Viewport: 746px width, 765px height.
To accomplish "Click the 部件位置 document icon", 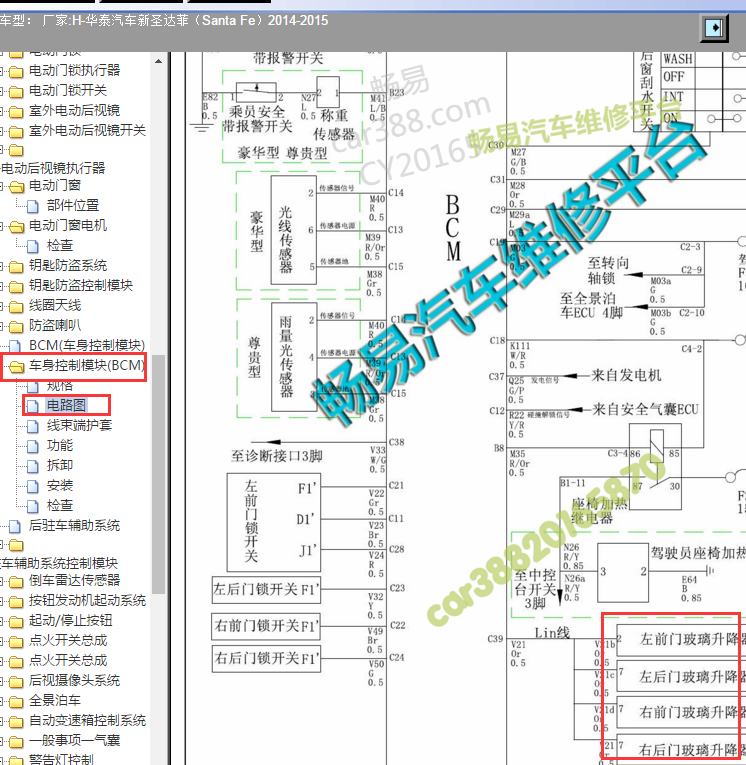I will point(33,206).
